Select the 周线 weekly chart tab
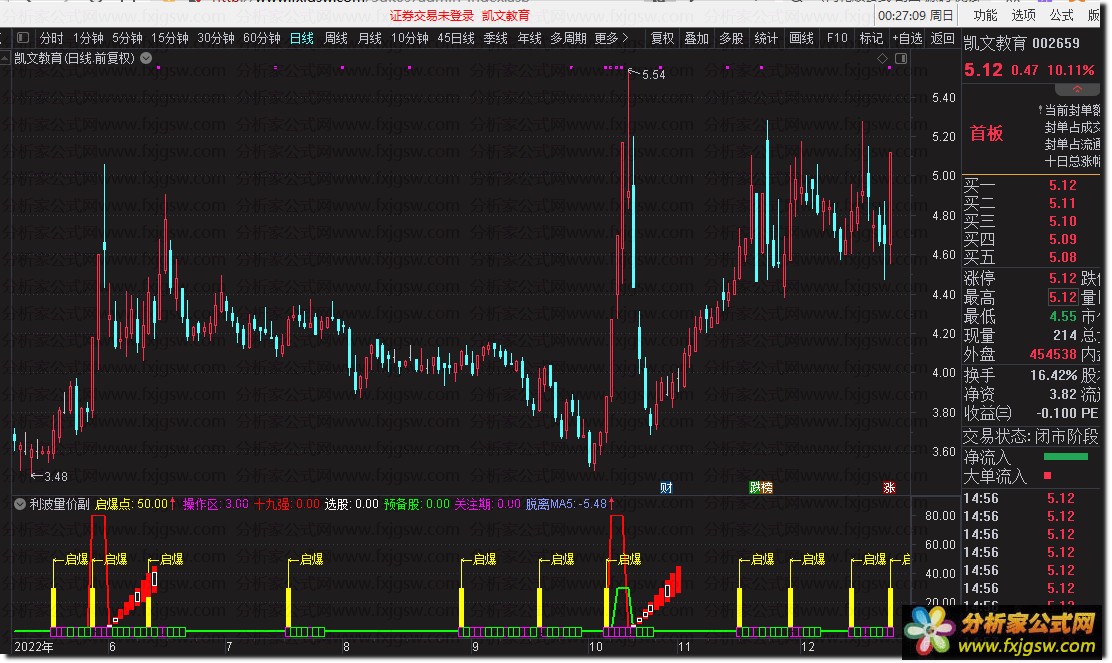Viewport: 1112px width, 663px height. click(x=335, y=38)
